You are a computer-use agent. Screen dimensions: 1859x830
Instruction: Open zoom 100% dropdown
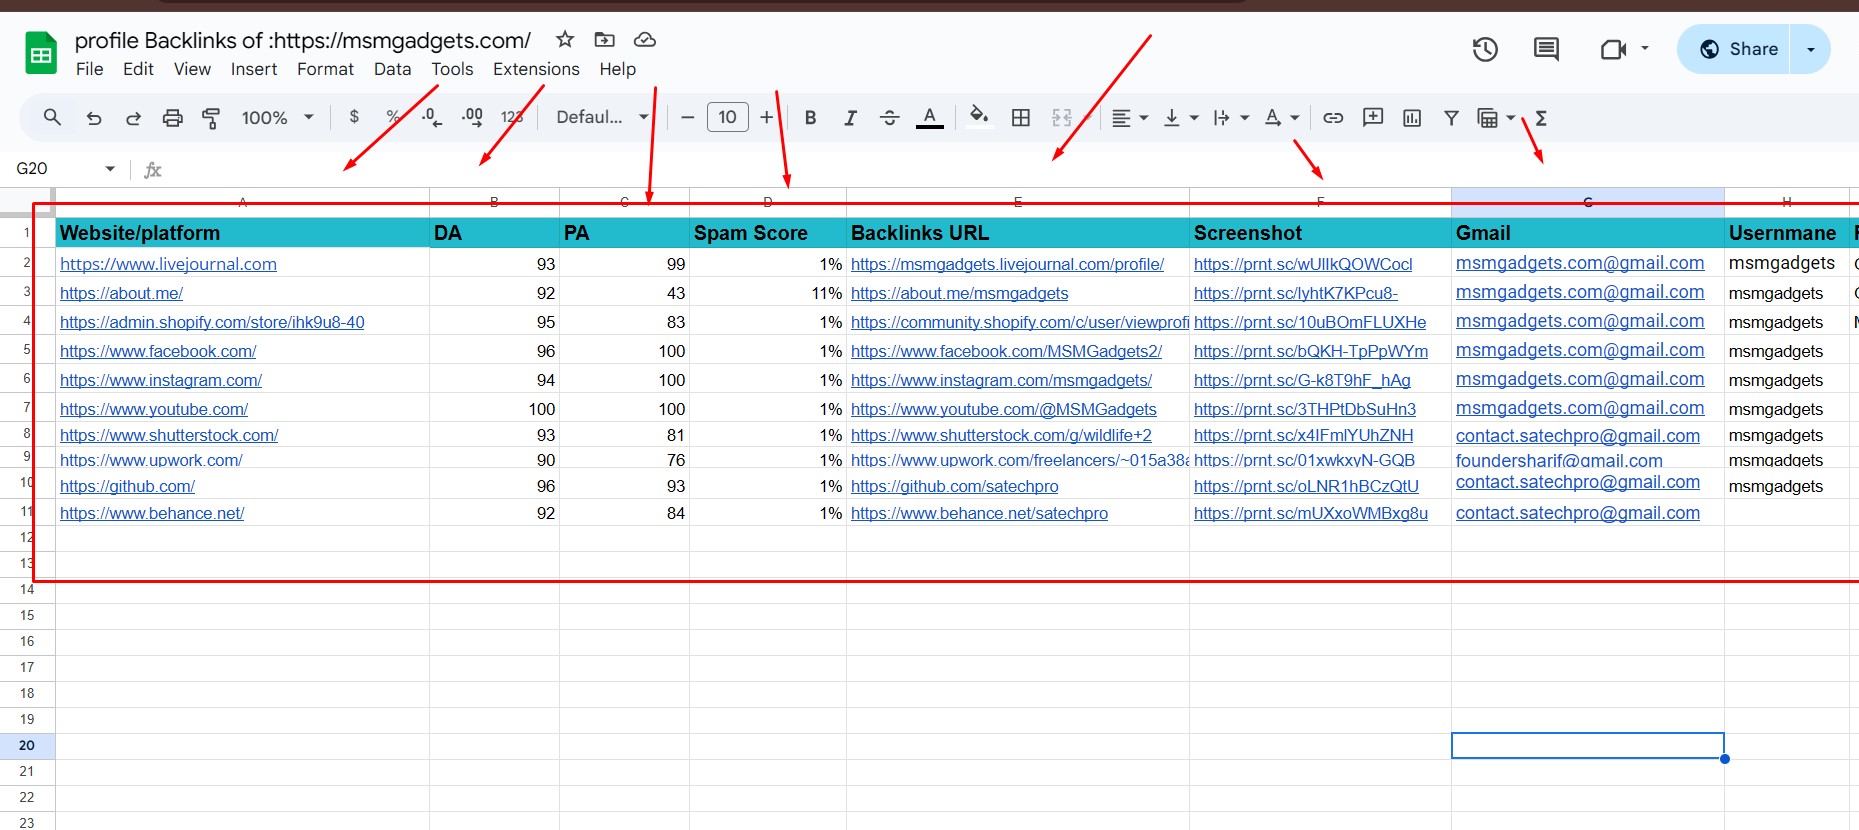point(277,118)
